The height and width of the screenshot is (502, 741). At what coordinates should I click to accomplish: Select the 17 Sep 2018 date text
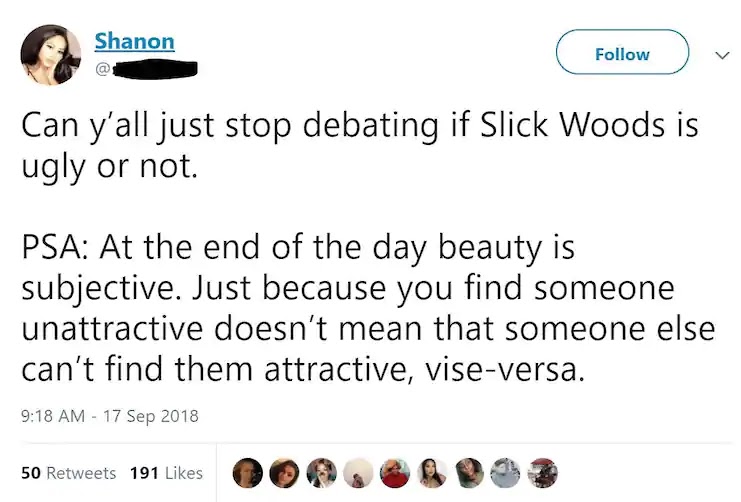tap(151, 416)
